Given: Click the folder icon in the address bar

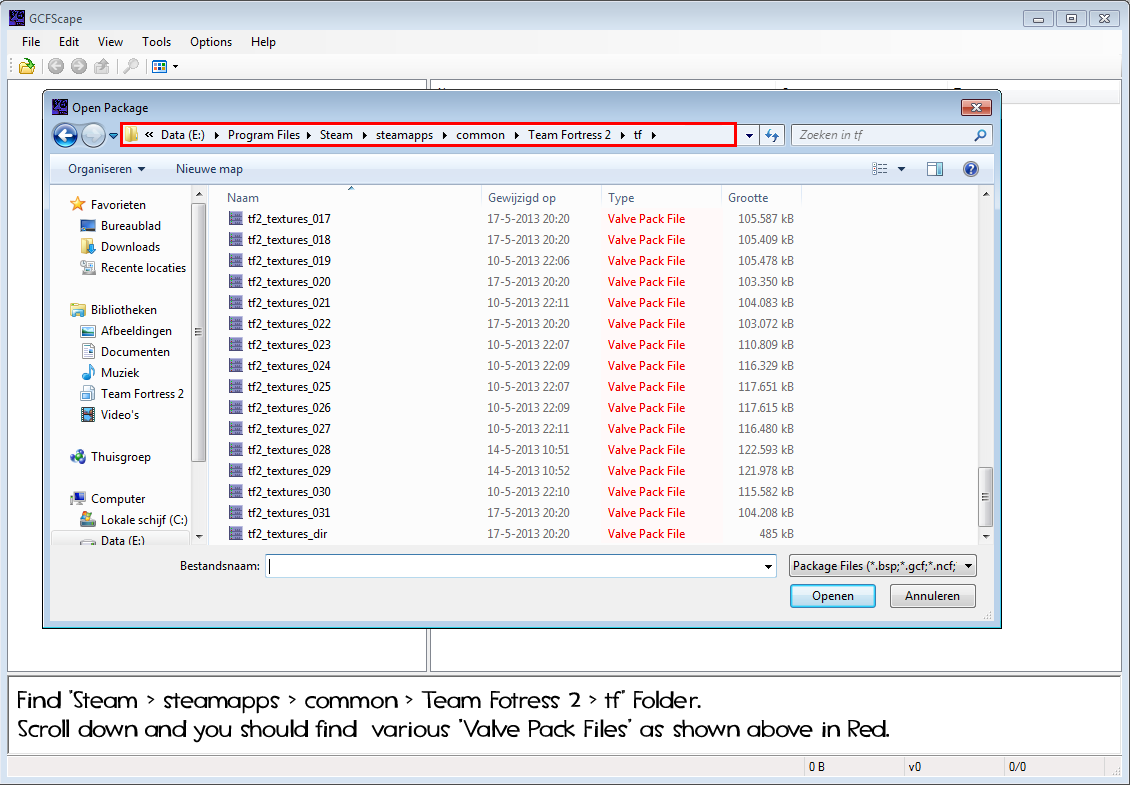Looking at the screenshot, I should tap(131, 135).
